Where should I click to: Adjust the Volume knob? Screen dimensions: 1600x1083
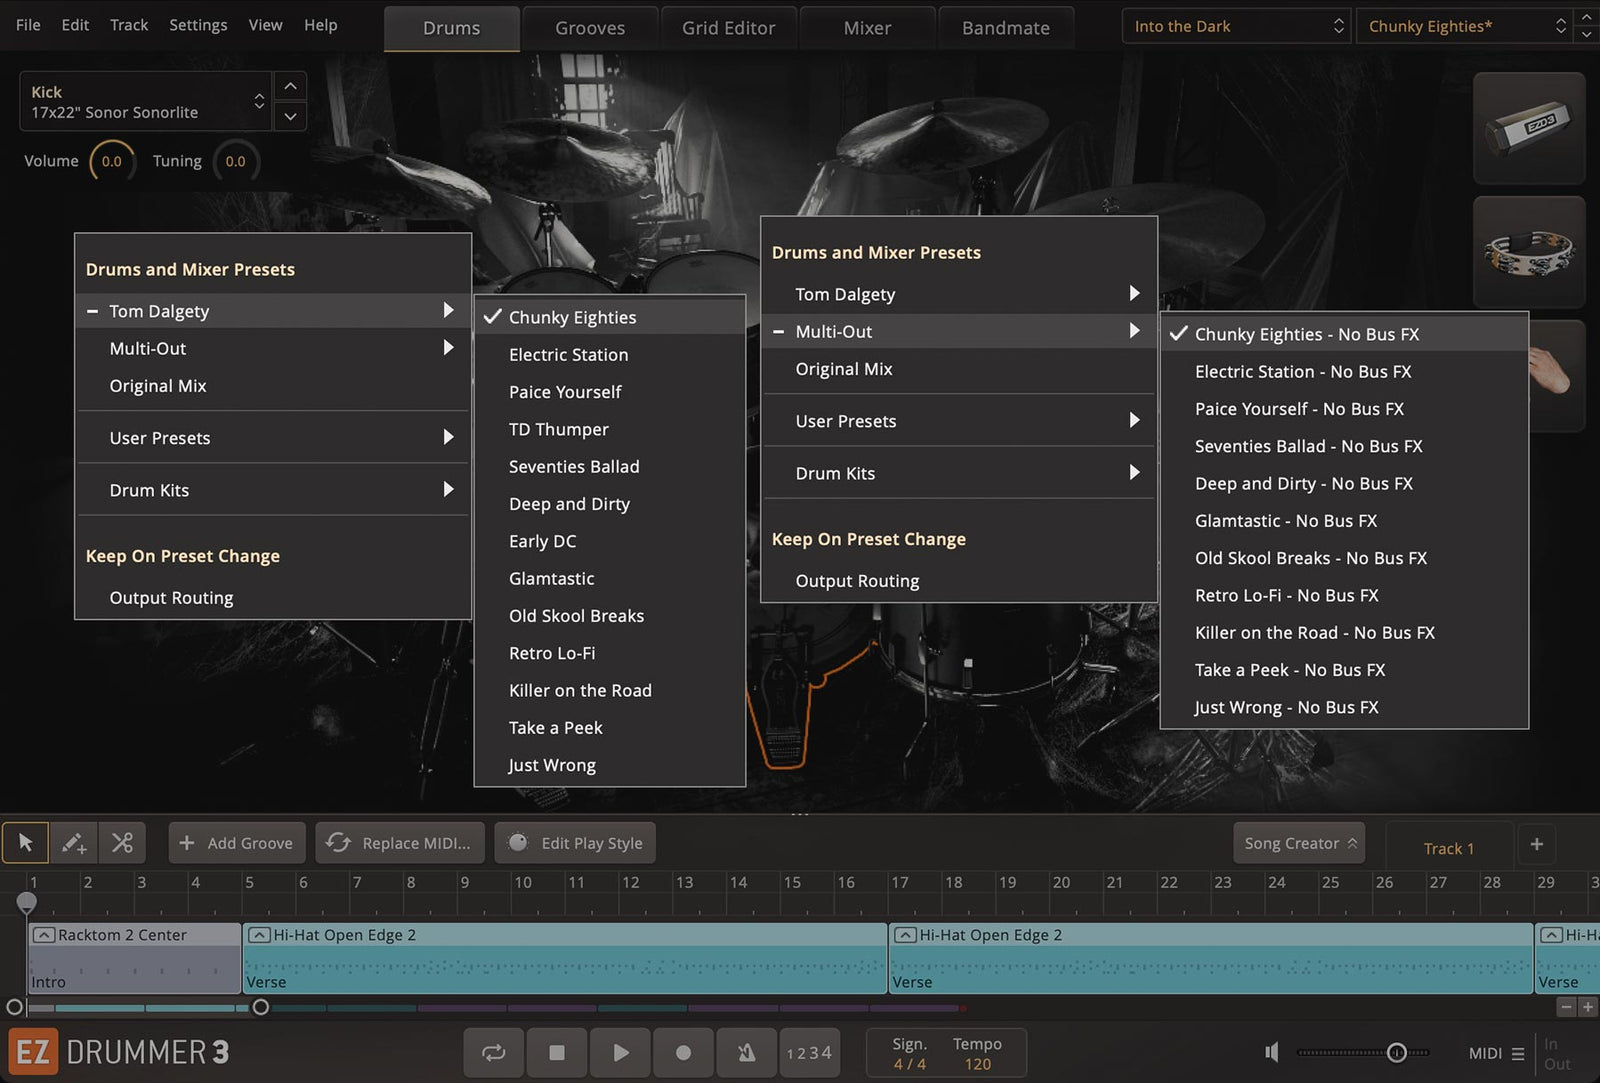coord(111,161)
